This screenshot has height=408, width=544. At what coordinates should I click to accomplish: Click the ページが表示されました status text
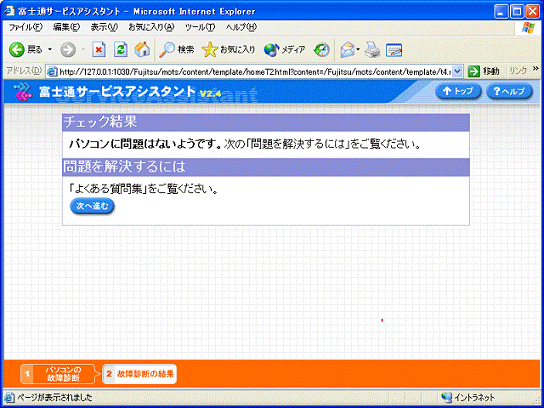(x=54, y=397)
